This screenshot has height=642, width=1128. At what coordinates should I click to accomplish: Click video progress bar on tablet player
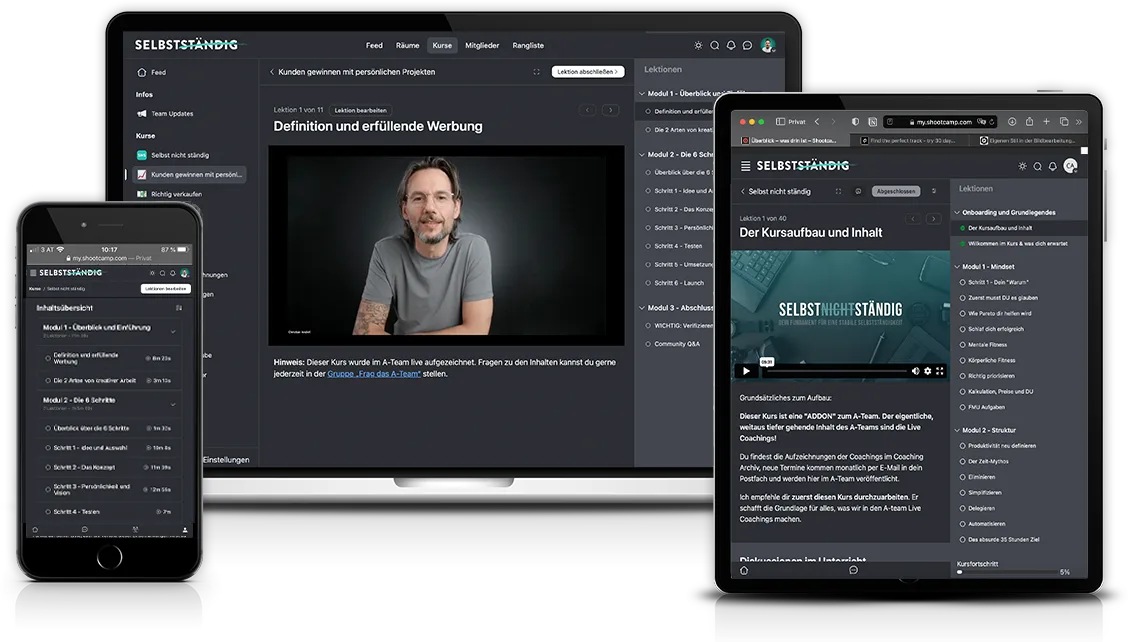[838, 371]
